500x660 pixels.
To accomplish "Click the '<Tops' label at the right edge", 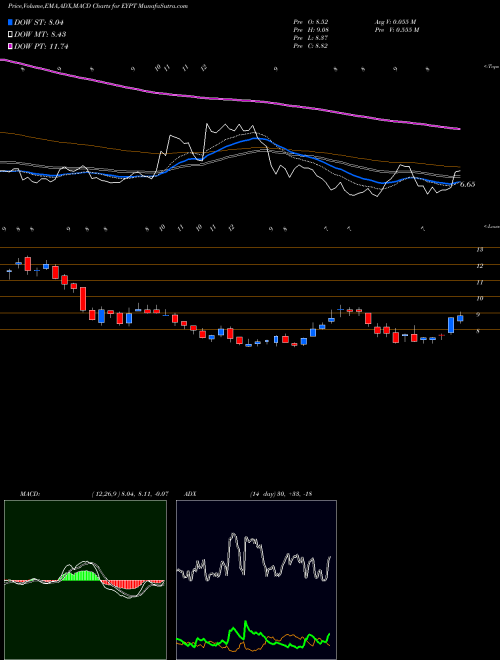I will tap(492, 67).
